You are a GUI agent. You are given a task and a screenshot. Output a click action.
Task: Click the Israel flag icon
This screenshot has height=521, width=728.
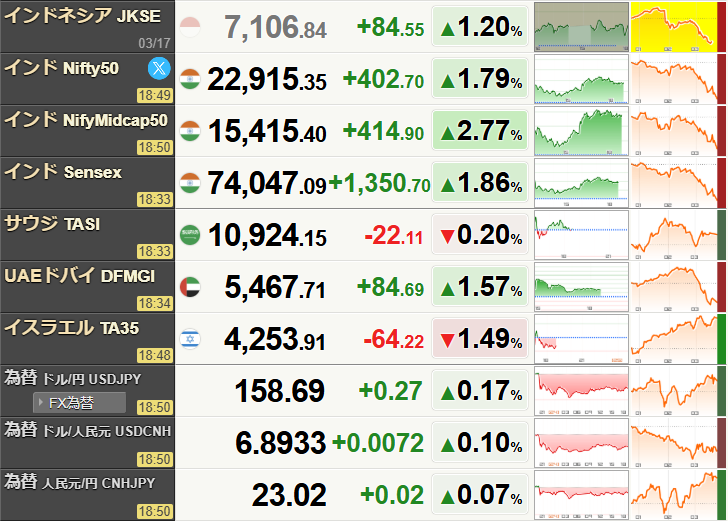190,339
